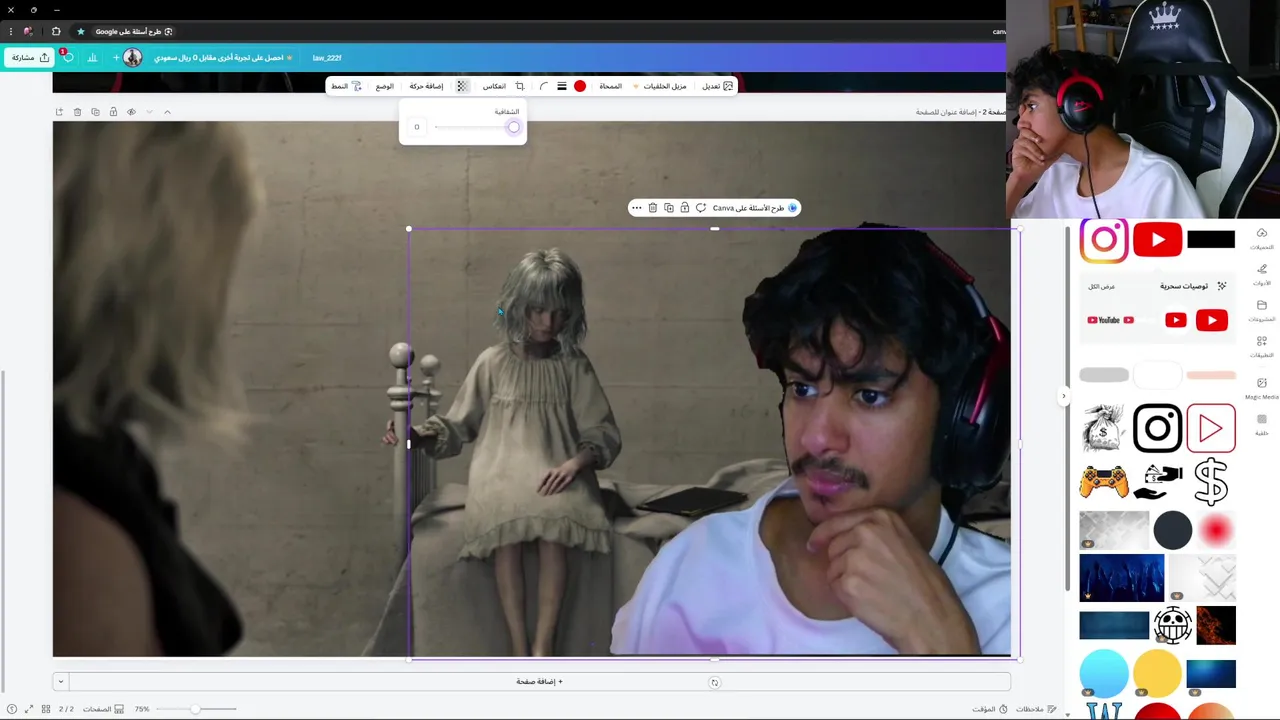1280x720 pixels.
Task: Click the zoom slider handle at 75%
Action: click(x=195, y=709)
